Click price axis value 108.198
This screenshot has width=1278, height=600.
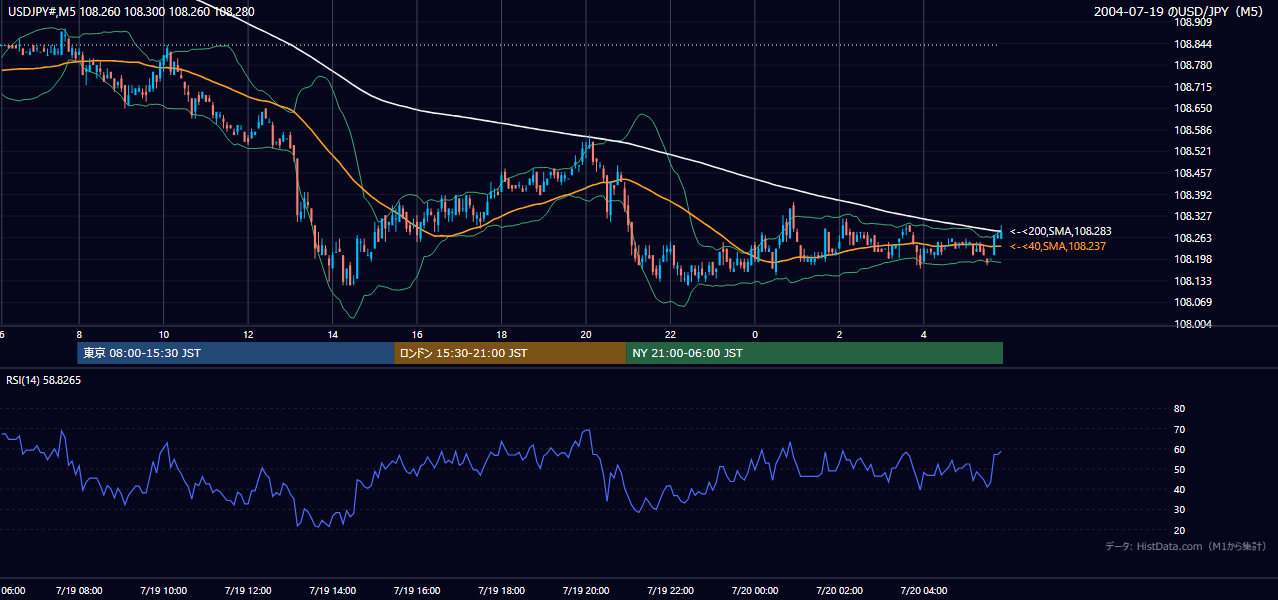click(1192, 259)
